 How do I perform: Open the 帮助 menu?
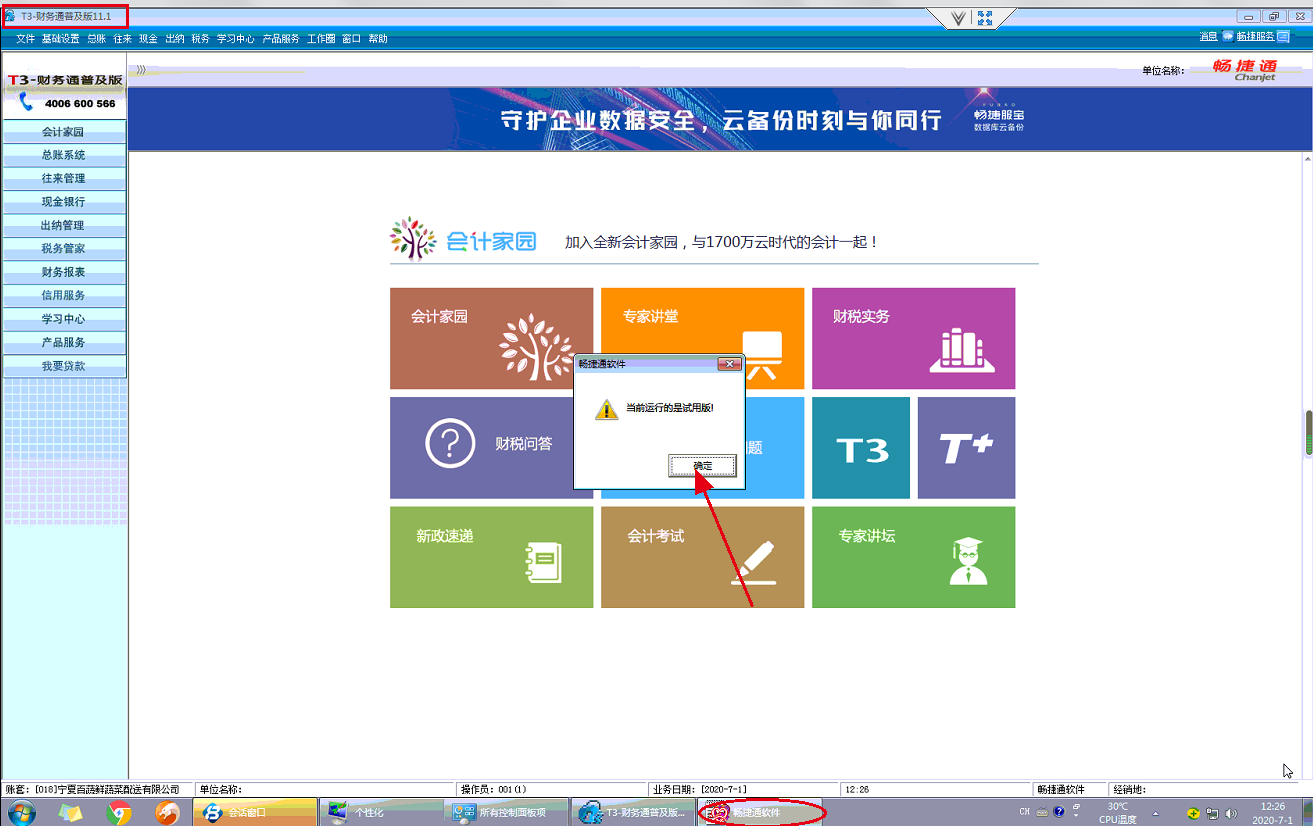coord(377,39)
